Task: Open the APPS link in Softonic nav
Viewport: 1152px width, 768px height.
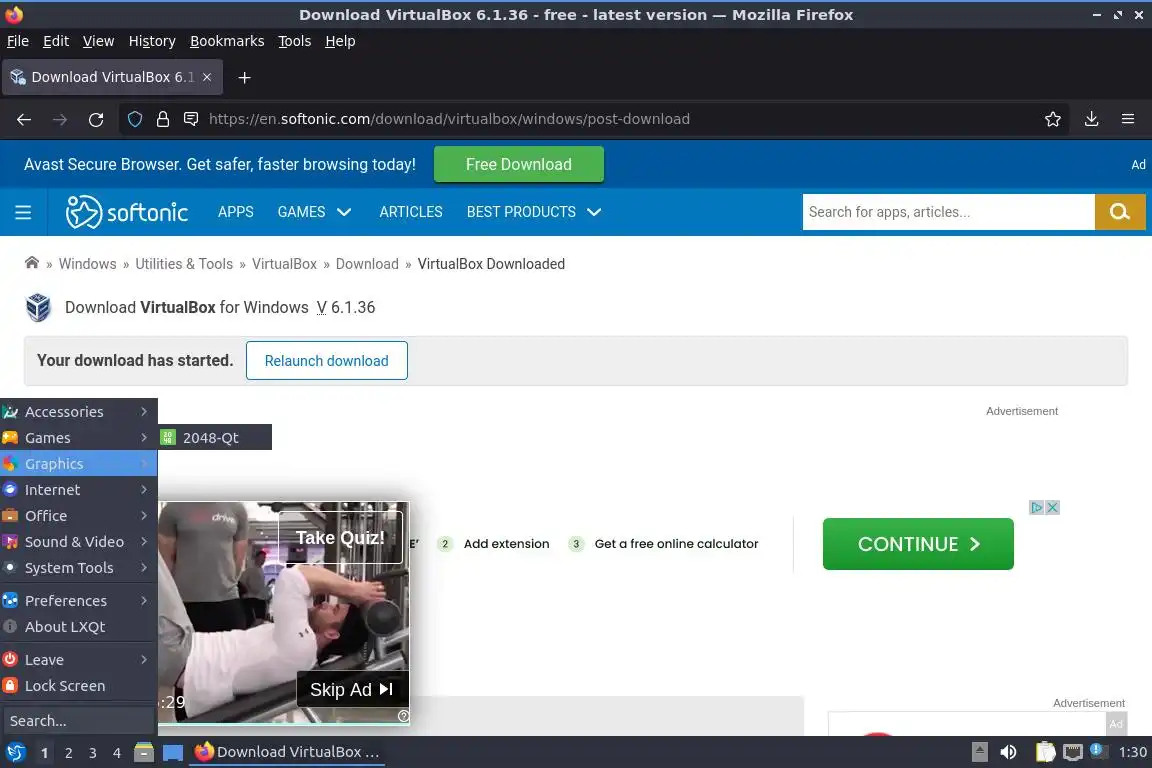Action: 236,212
